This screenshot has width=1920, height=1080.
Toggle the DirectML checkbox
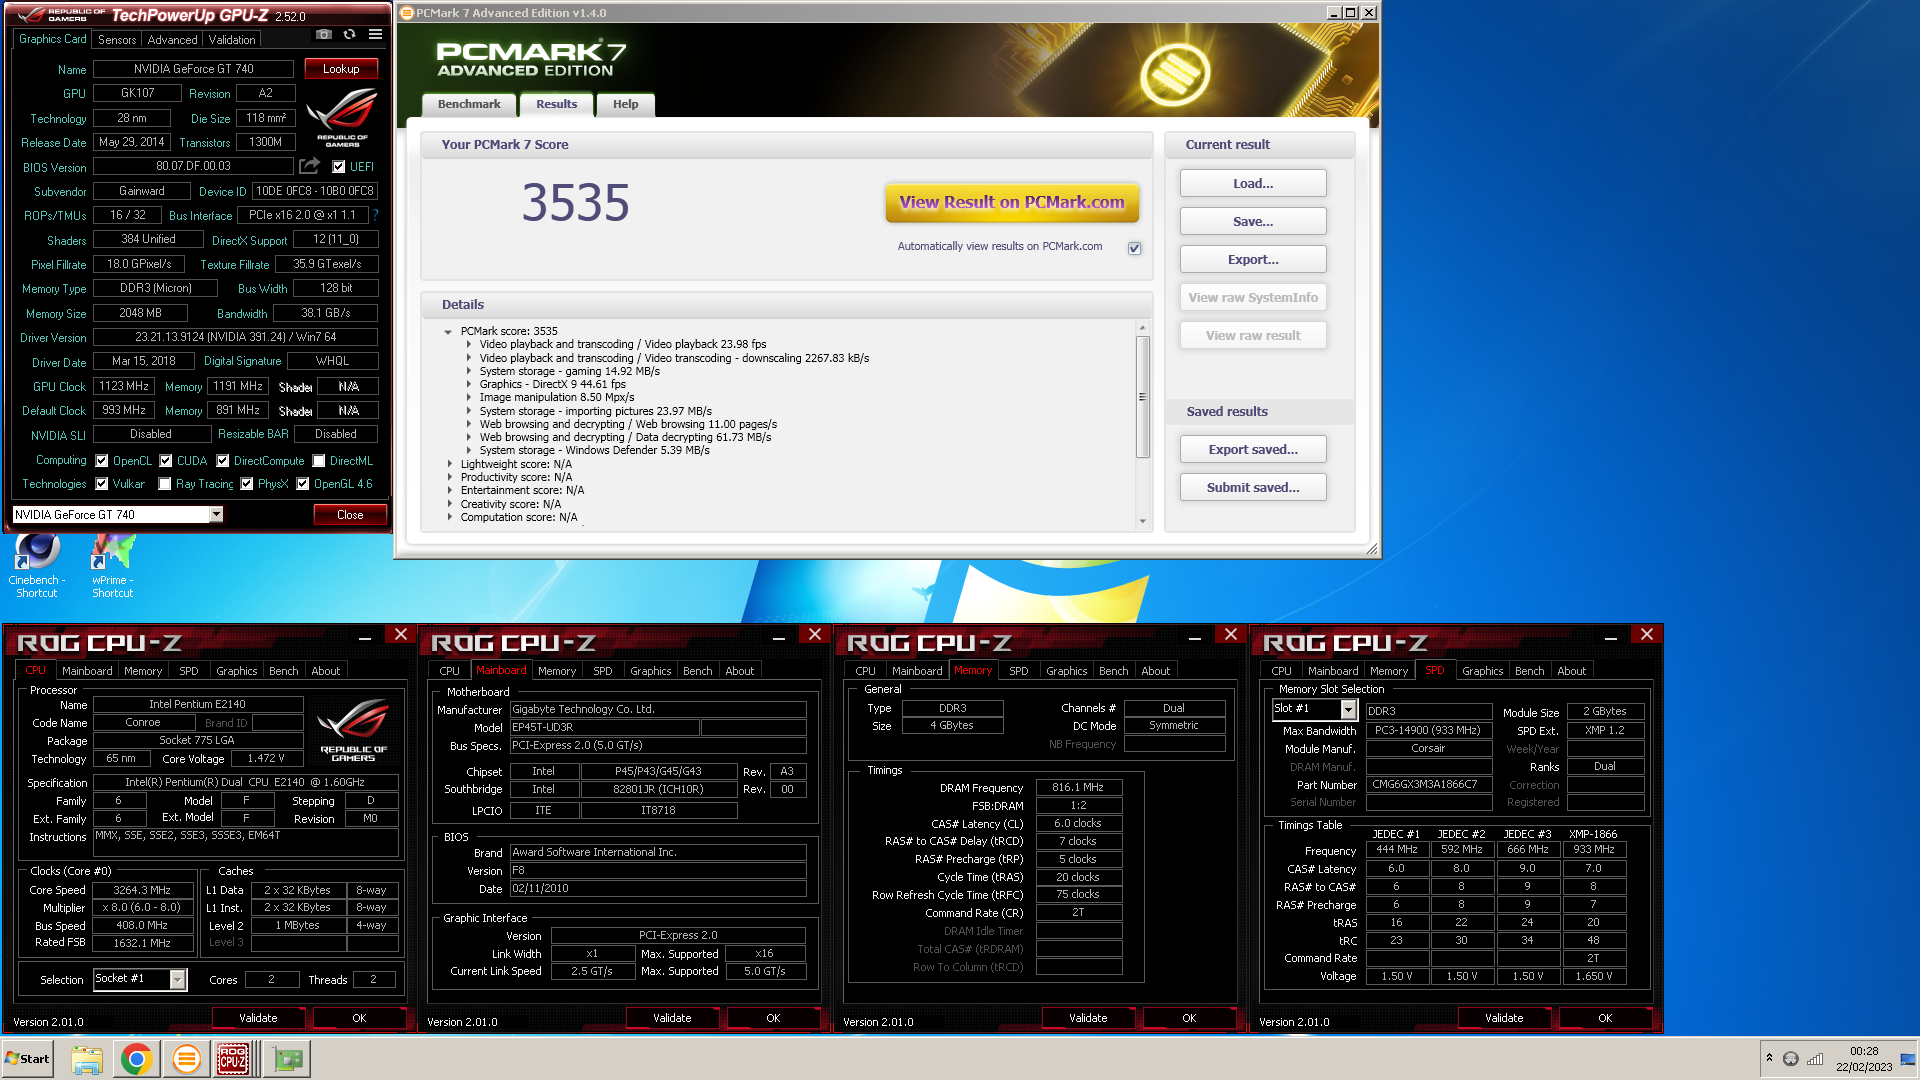pos(319,461)
